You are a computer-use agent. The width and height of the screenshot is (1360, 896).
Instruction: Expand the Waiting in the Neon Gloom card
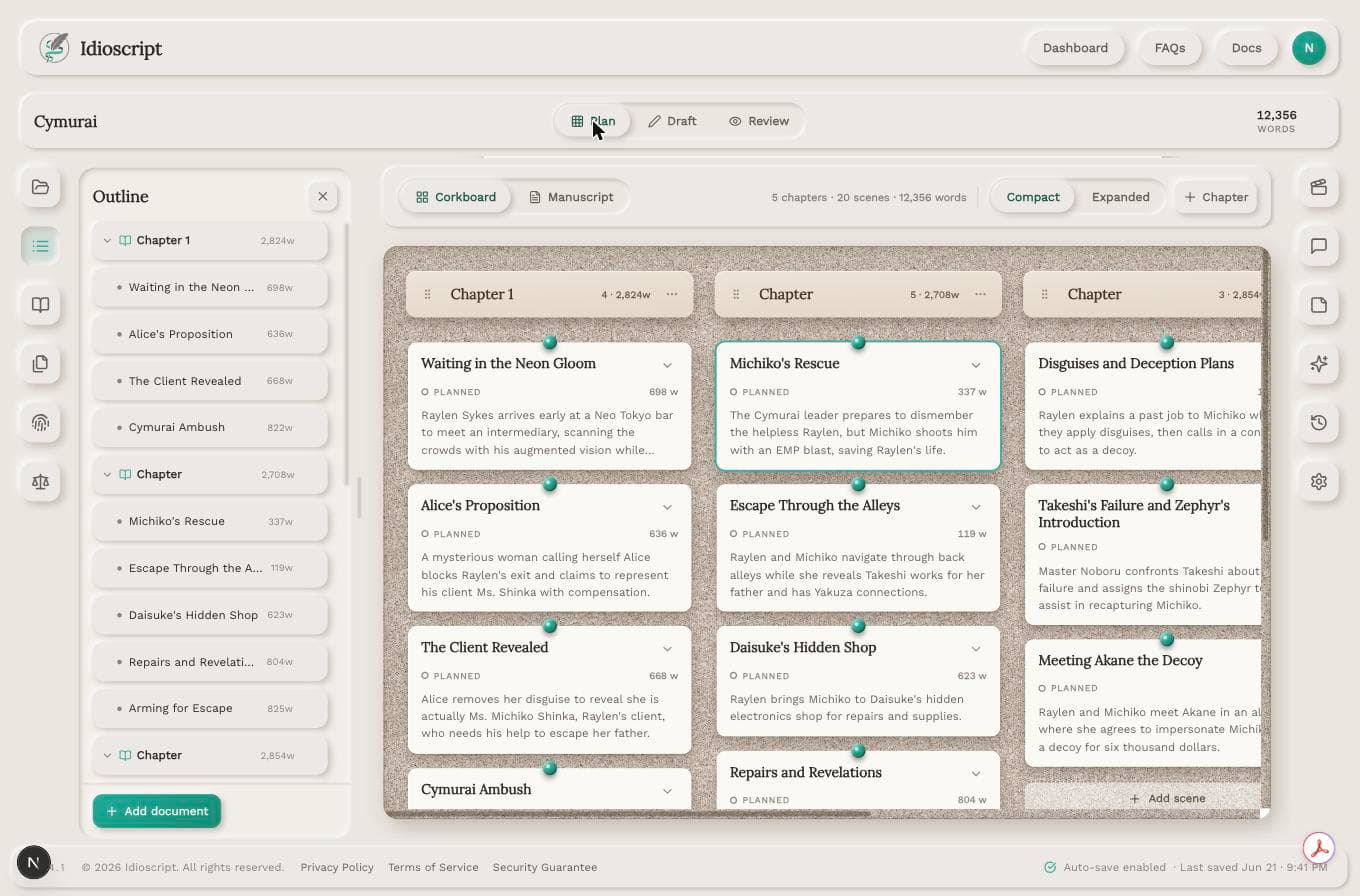[667, 365]
